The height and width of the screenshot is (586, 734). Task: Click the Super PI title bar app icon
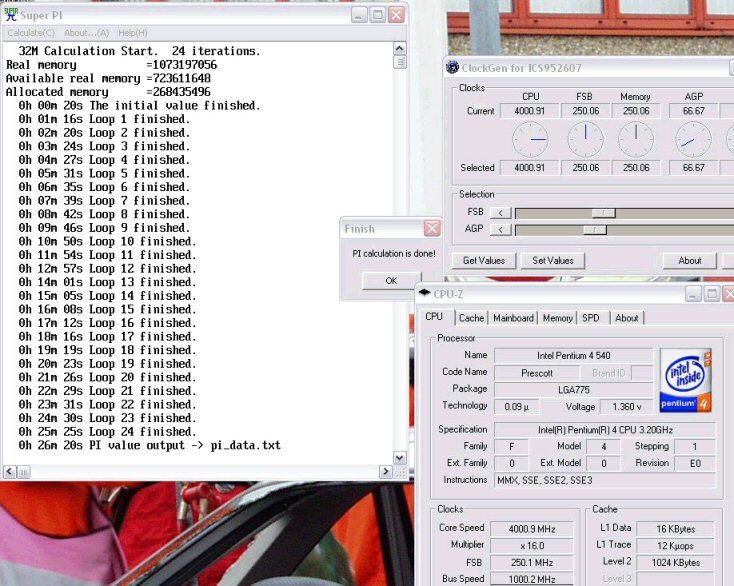tap(11, 15)
